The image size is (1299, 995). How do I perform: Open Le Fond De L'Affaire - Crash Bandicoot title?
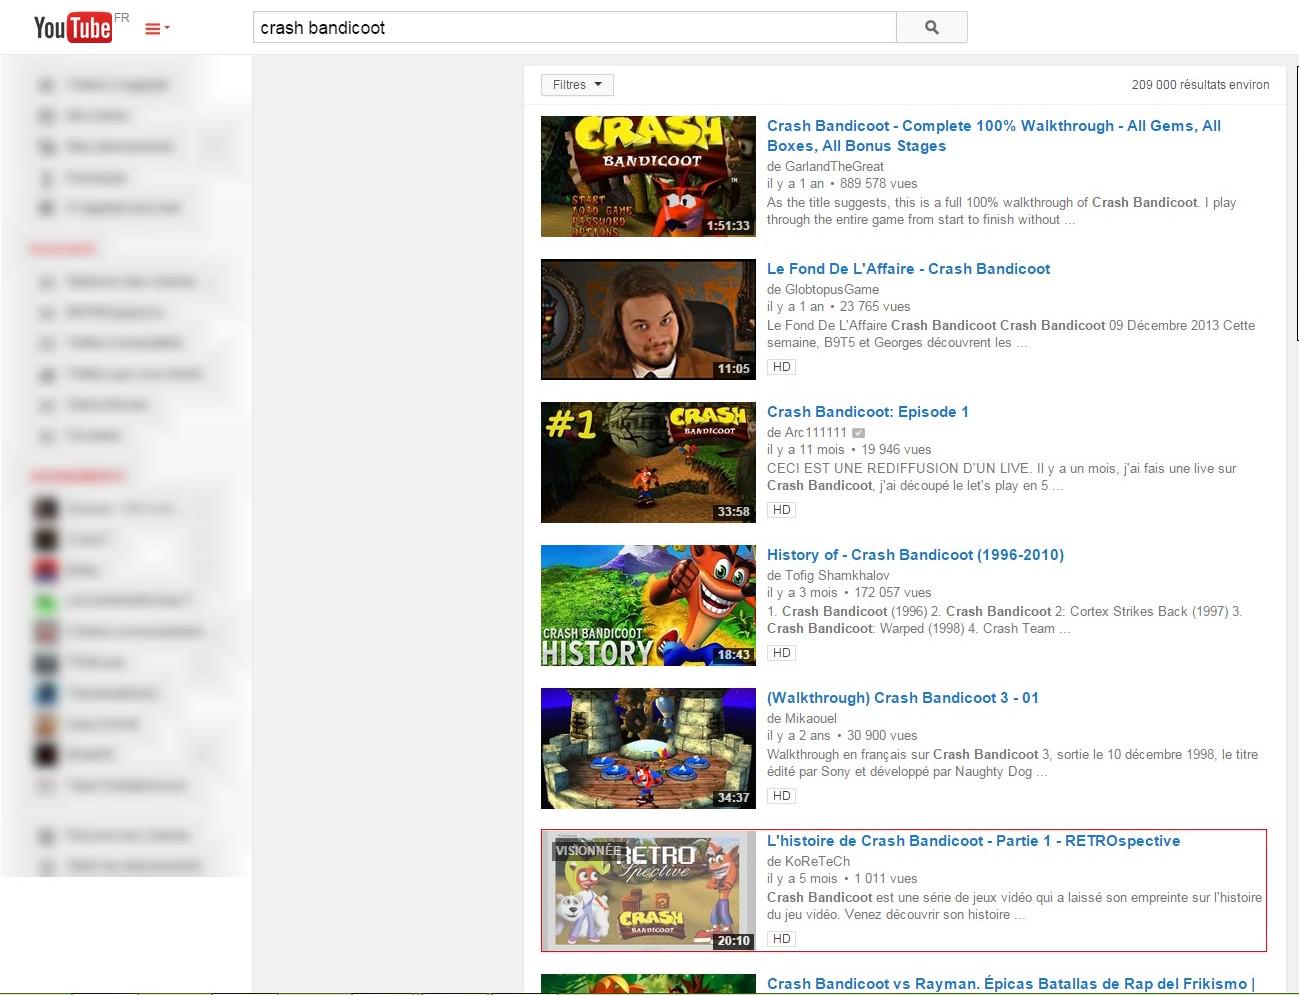[x=908, y=269]
